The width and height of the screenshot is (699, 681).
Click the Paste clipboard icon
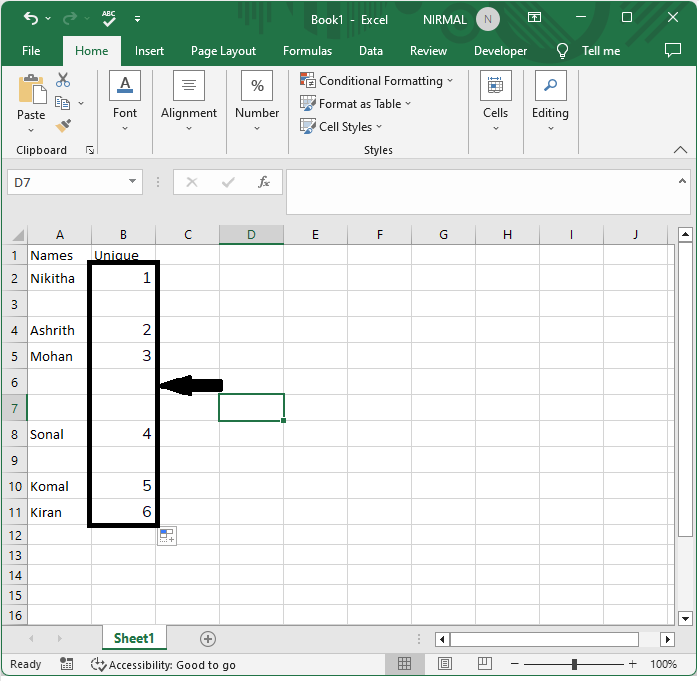(31, 90)
